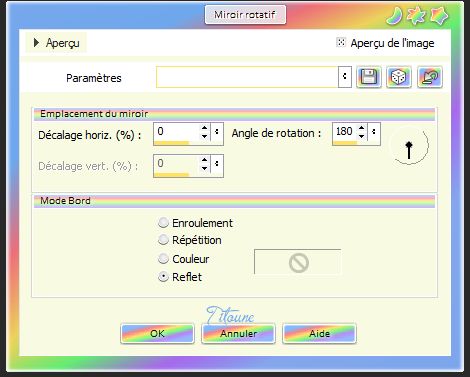The width and height of the screenshot is (470, 377).
Task: Select the Enroulement edge mode
Action: (x=163, y=223)
